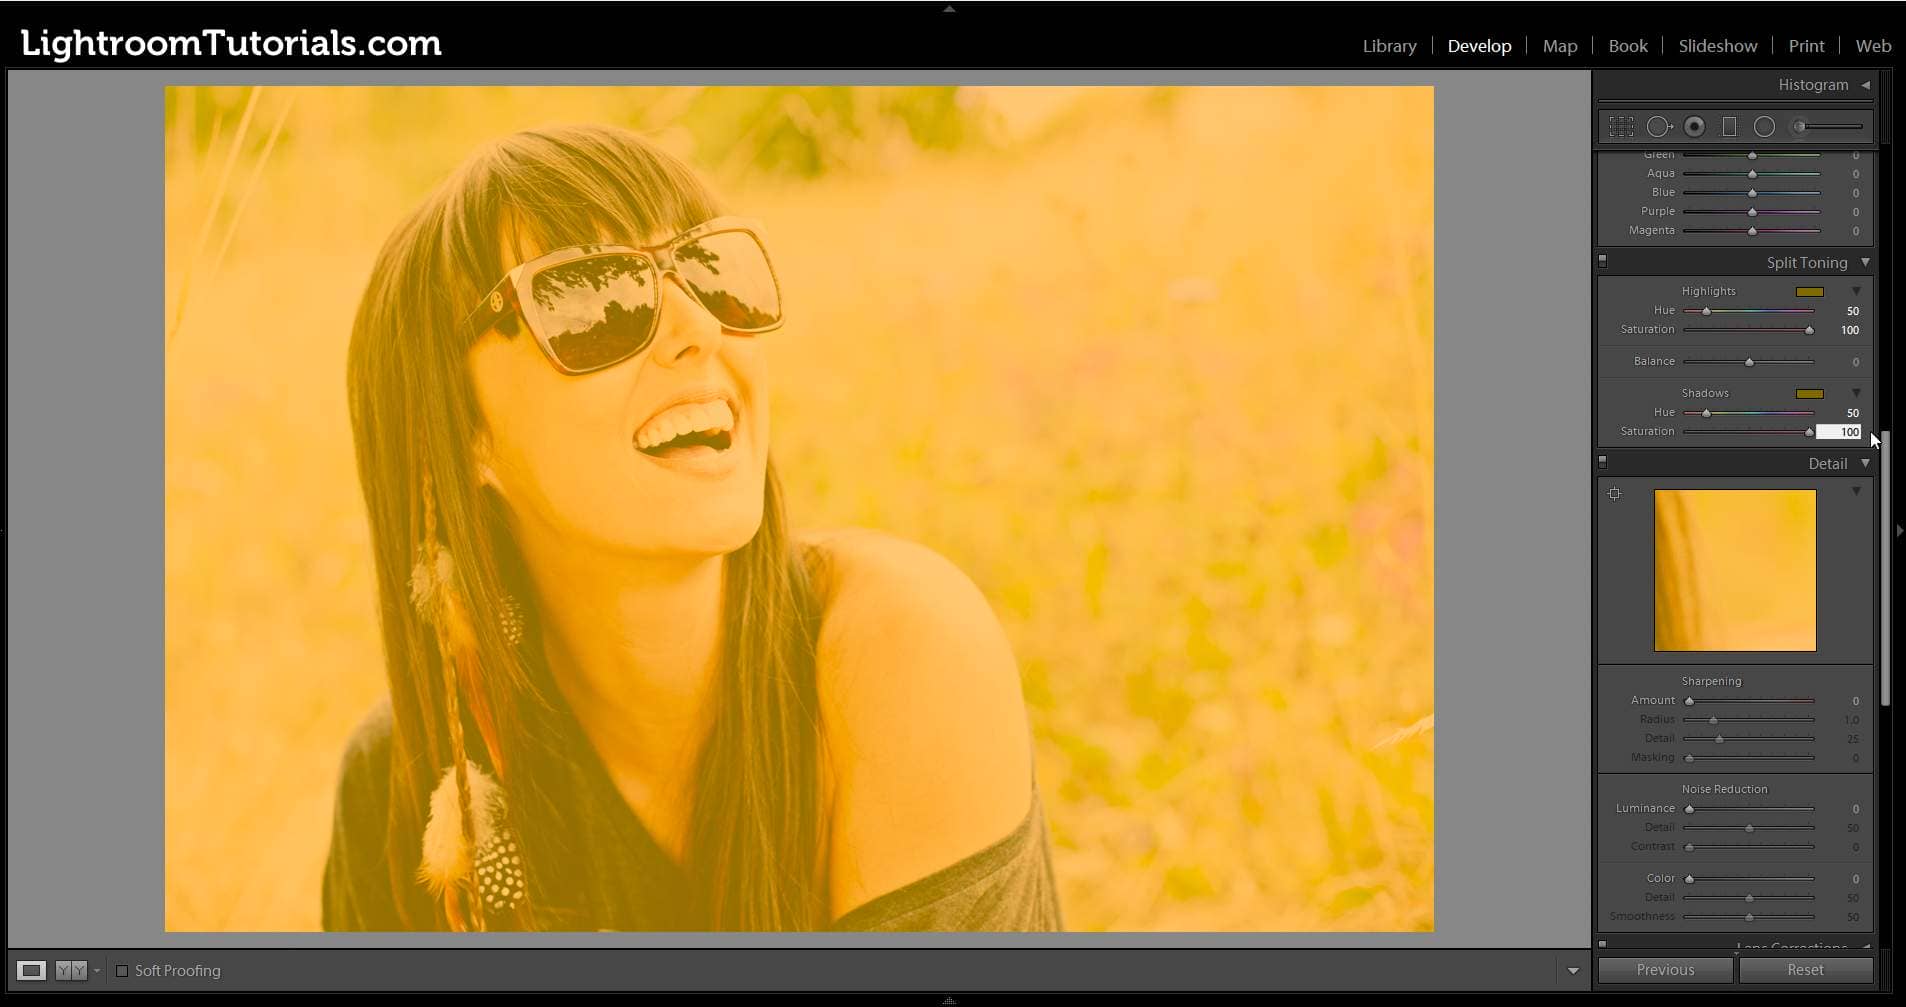This screenshot has height=1007, width=1906.
Task: Select the Spot Removal tool
Action: (x=1659, y=127)
